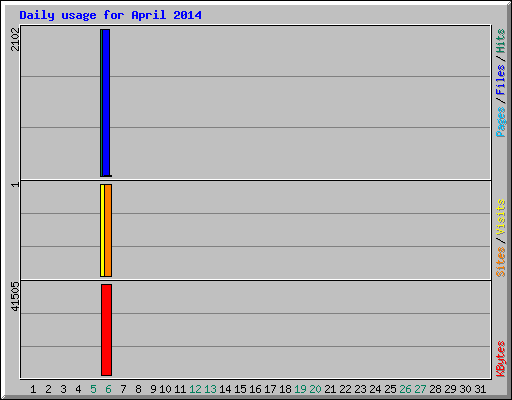The width and height of the screenshot is (512, 400).
Task: Click day label '6' on the x-axis
Action: [108, 389]
